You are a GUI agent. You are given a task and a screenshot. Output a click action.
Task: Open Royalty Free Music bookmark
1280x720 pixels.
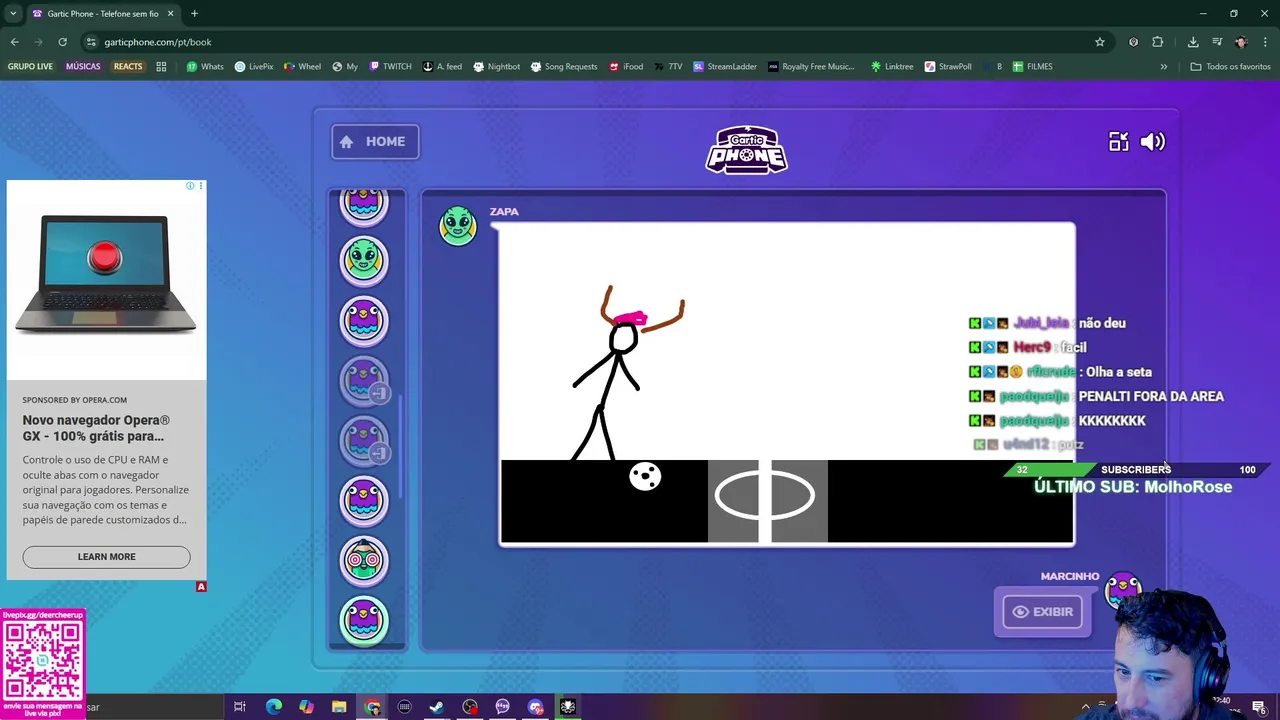[811, 67]
